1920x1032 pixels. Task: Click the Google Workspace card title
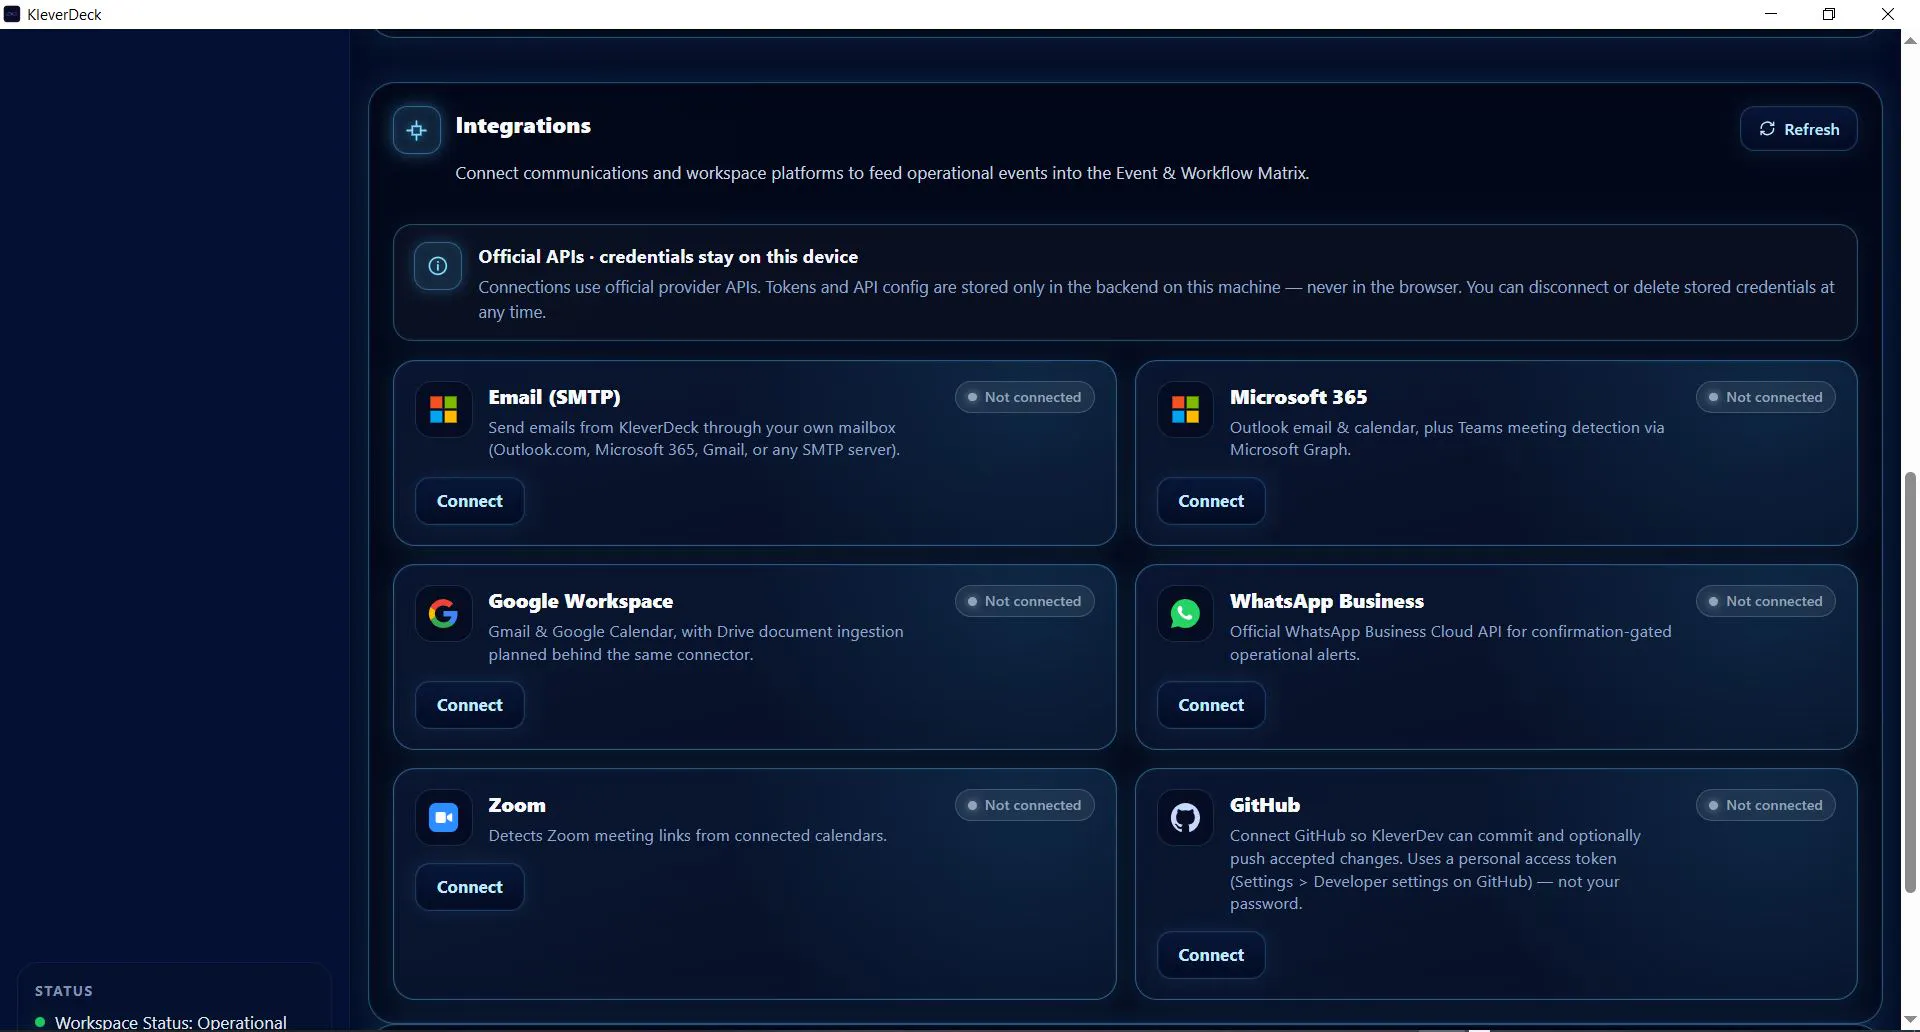pos(580,601)
